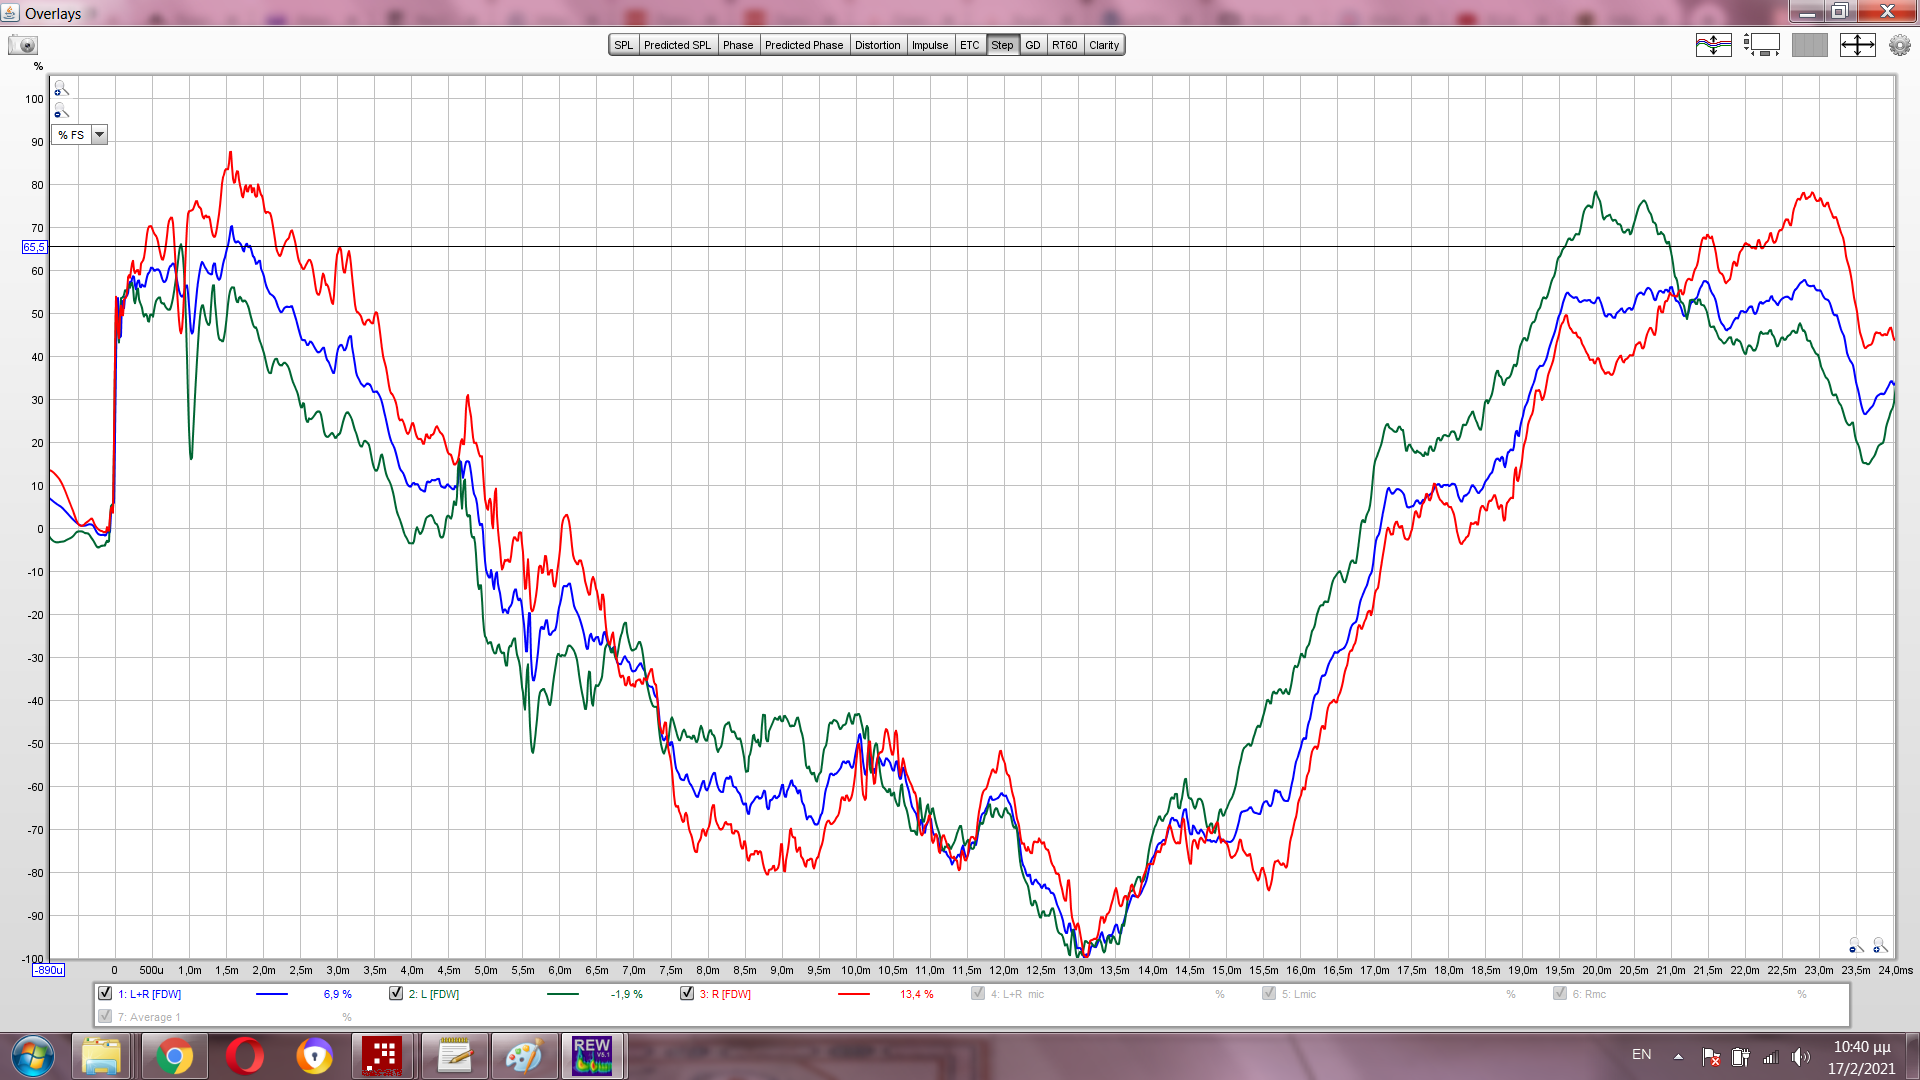Uncheck the L+R [FDW] trace
1920x1080 pixels.
[x=105, y=993]
